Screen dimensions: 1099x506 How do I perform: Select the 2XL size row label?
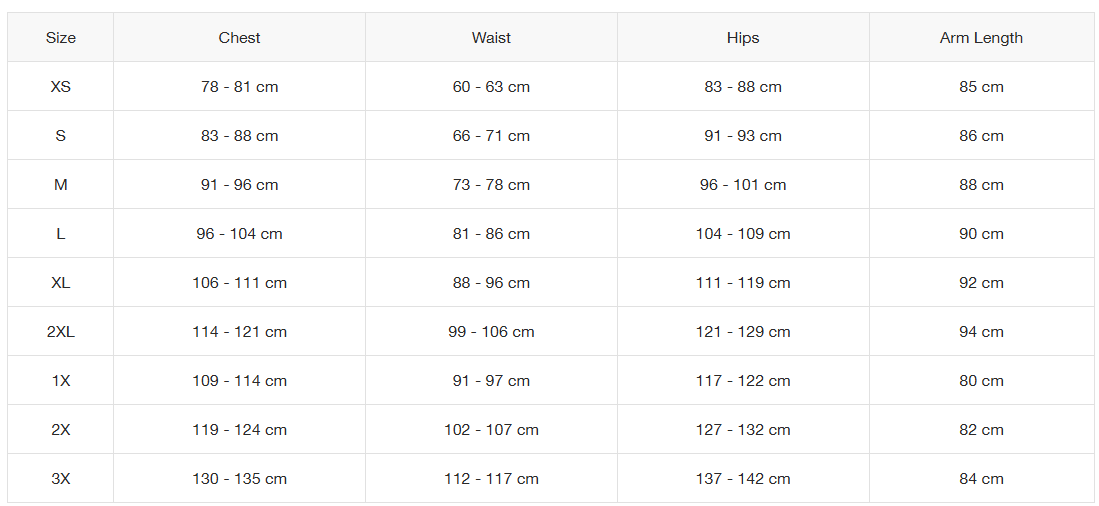tap(60, 332)
